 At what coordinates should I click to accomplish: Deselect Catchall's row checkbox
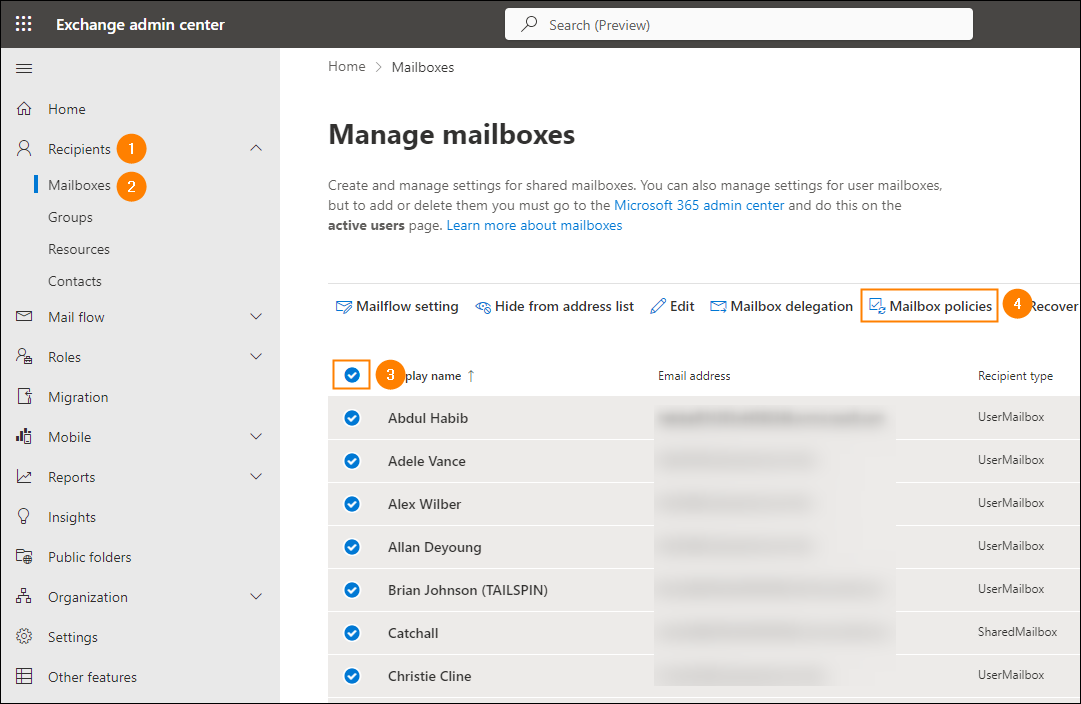(352, 632)
